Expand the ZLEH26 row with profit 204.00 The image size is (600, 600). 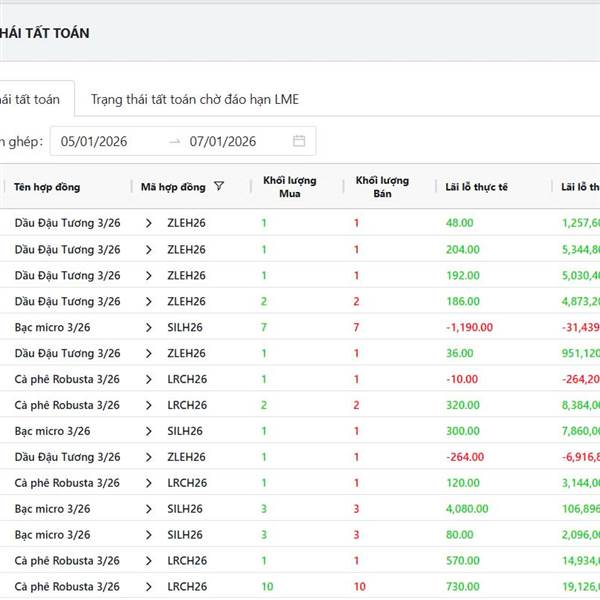click(x=149, y=249)
